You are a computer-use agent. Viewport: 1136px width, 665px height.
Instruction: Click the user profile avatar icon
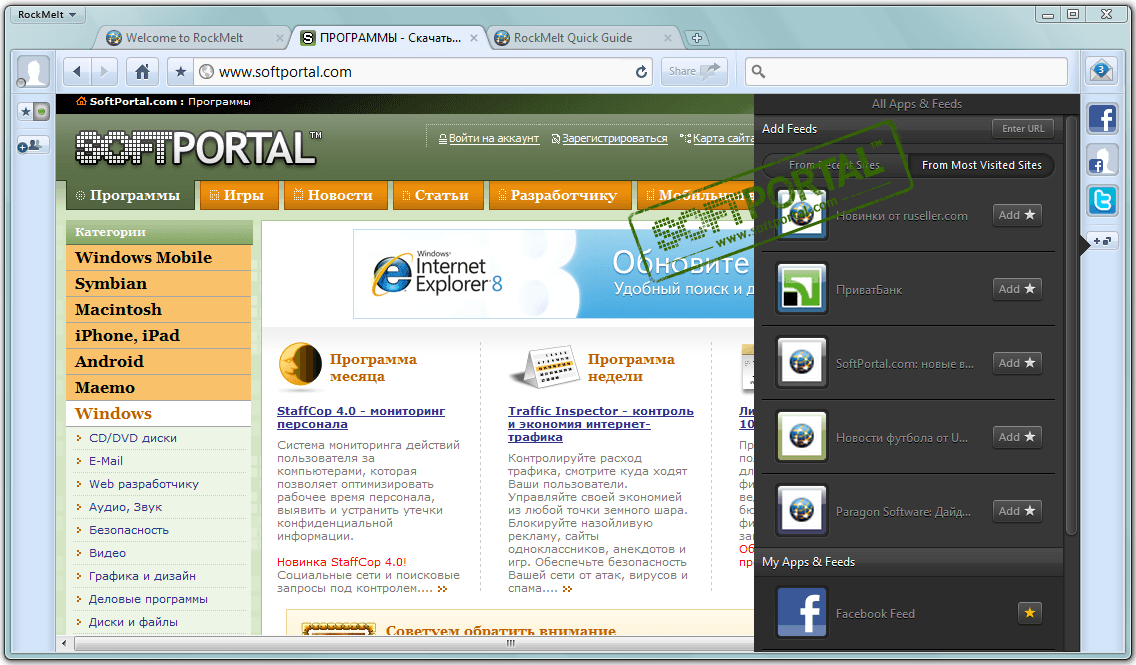[33, 71]
